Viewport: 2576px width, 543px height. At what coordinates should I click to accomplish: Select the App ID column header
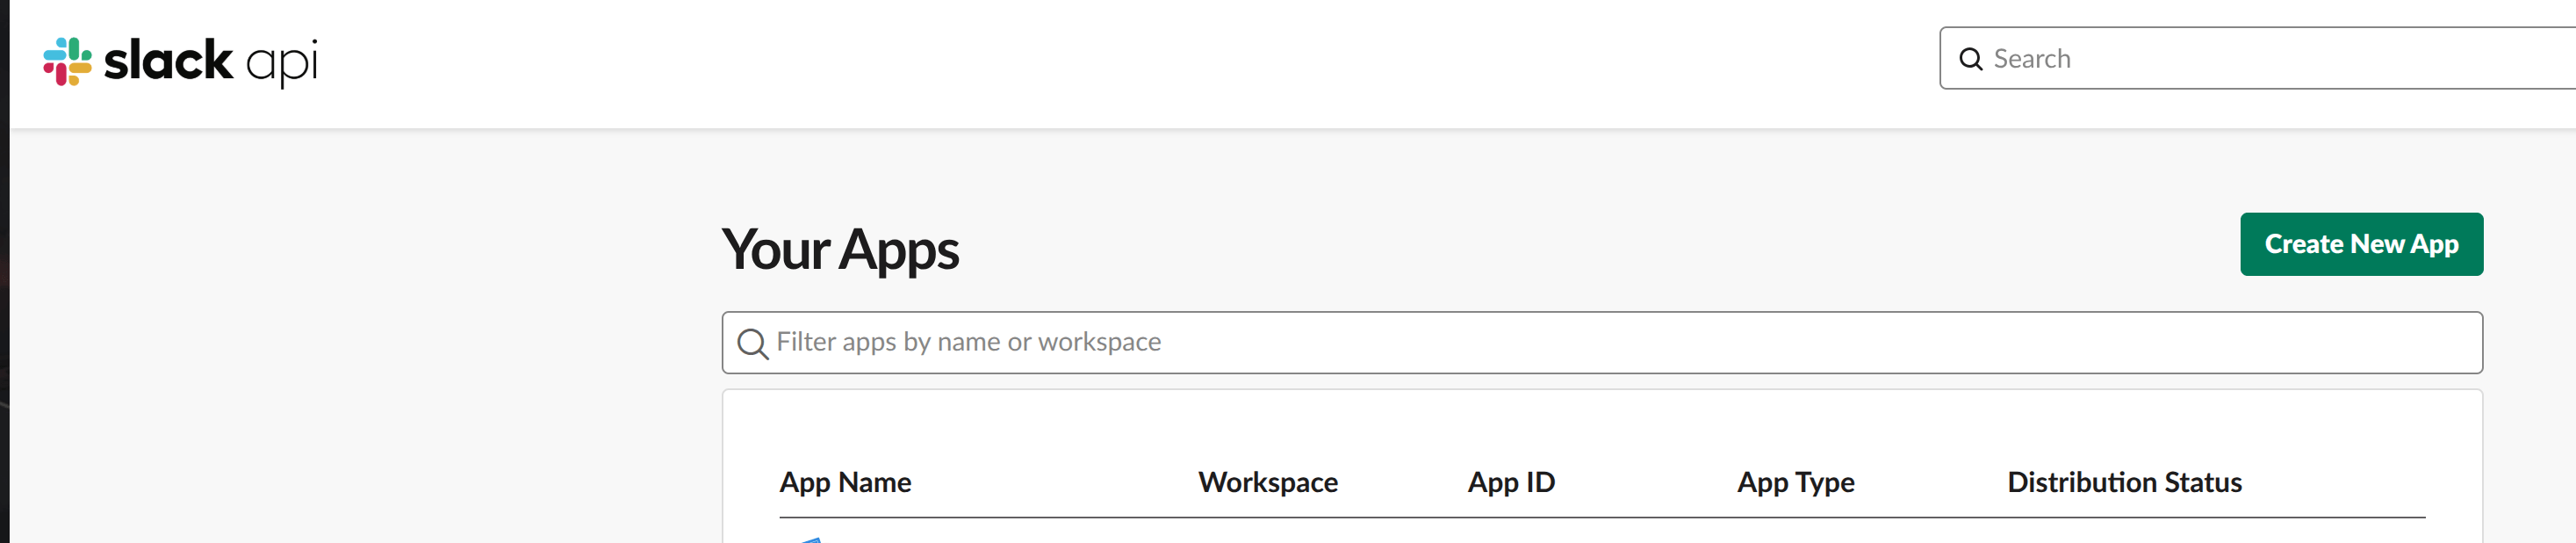tap(1510, 482)
